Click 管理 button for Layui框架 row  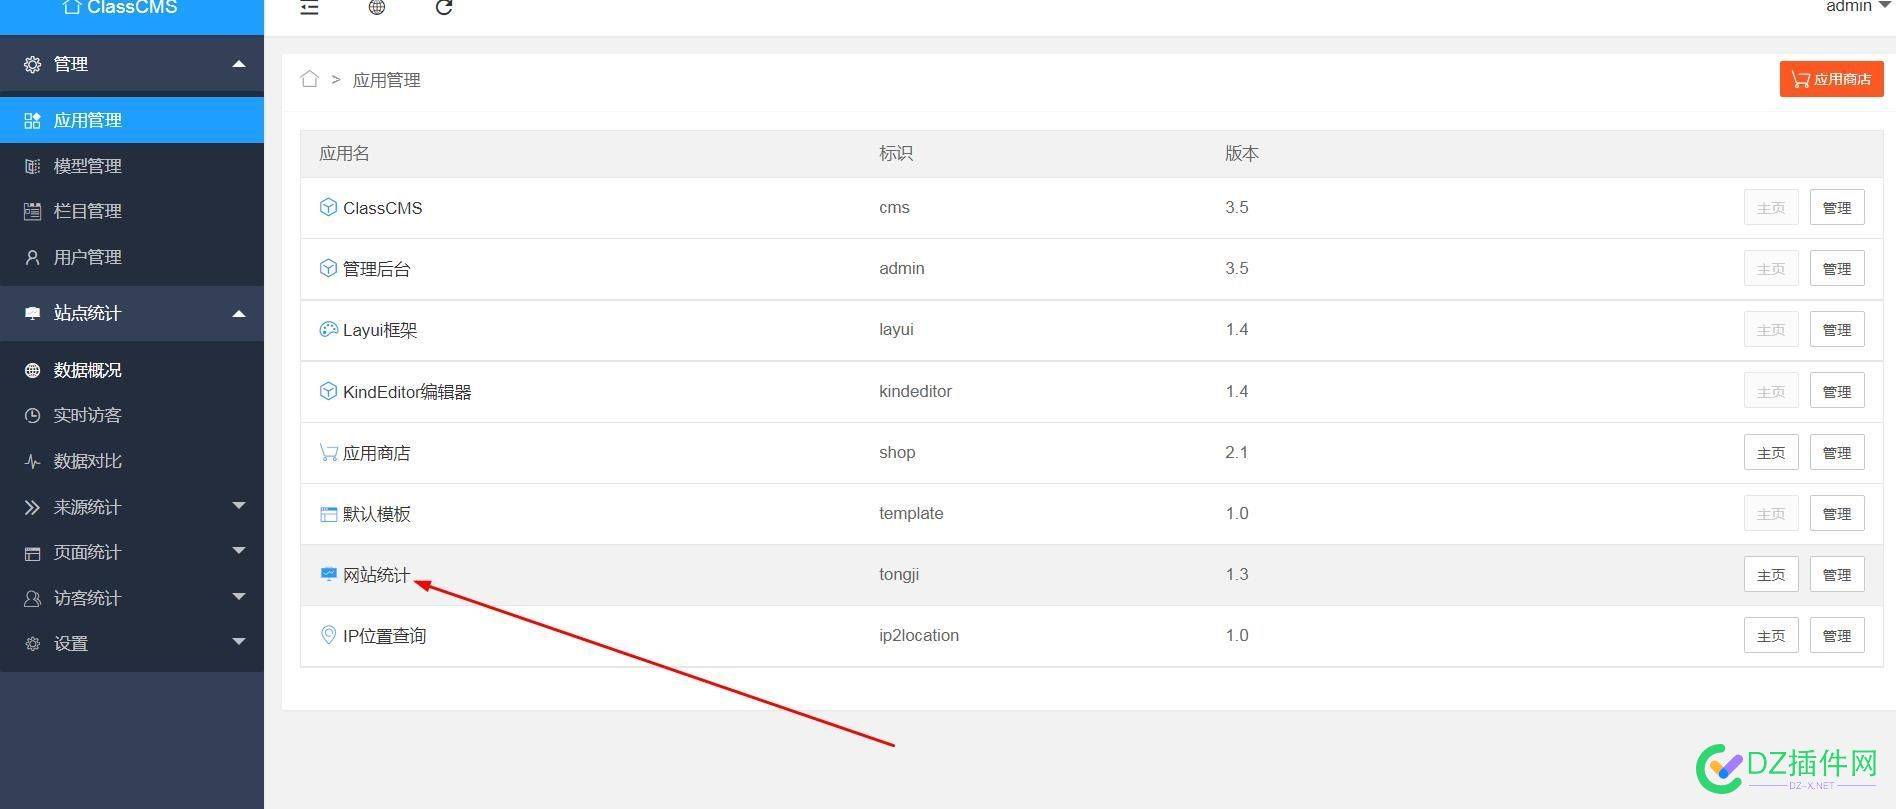click(1837, 330)
